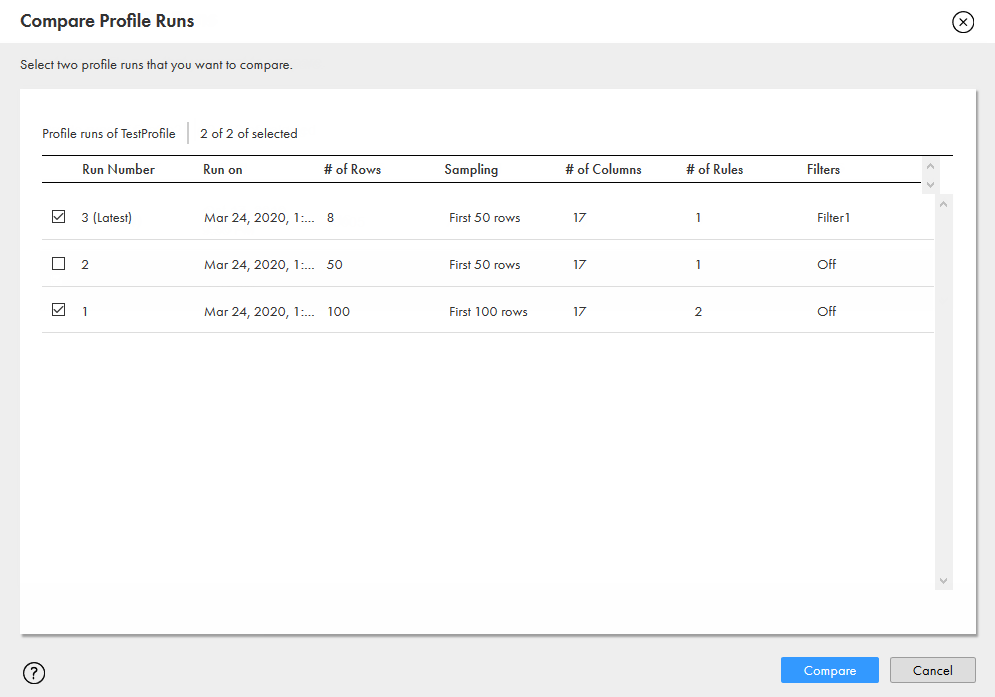The image size is (995, 697).
Task: Click the Compare button
Action: click(829, 670)
